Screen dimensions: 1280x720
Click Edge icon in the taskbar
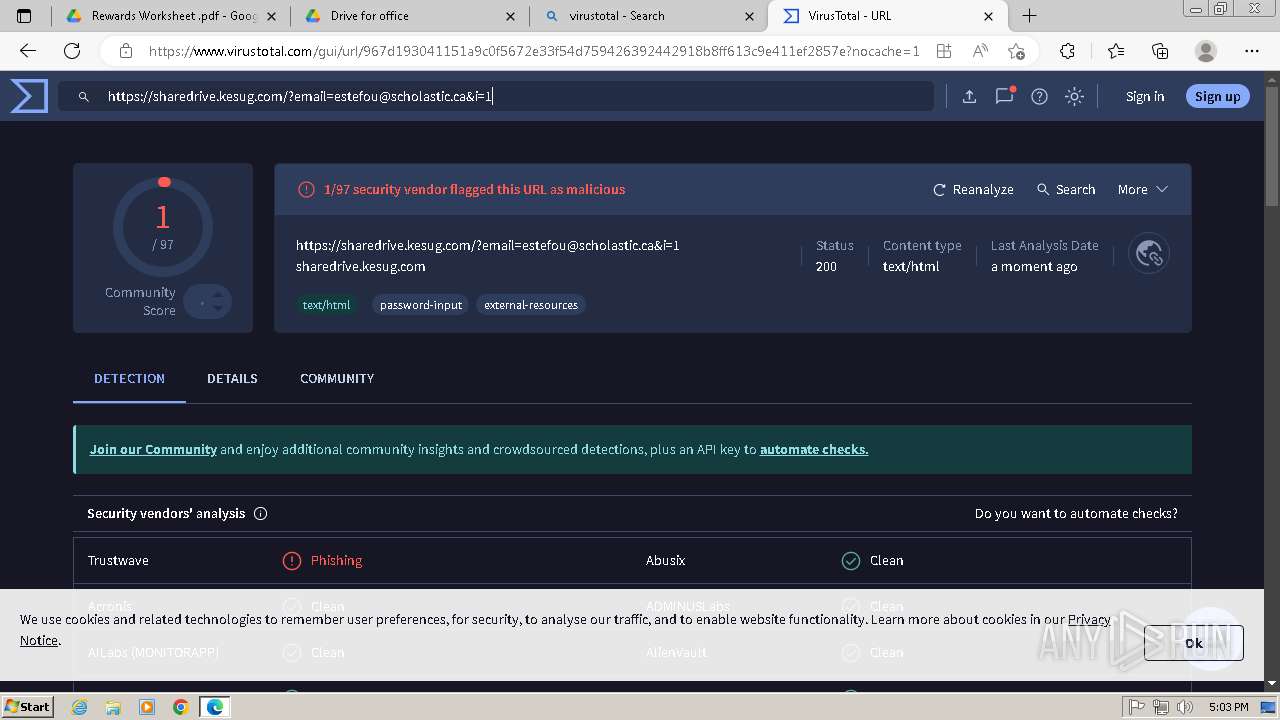pyautogui.click(x=215, y=707)
